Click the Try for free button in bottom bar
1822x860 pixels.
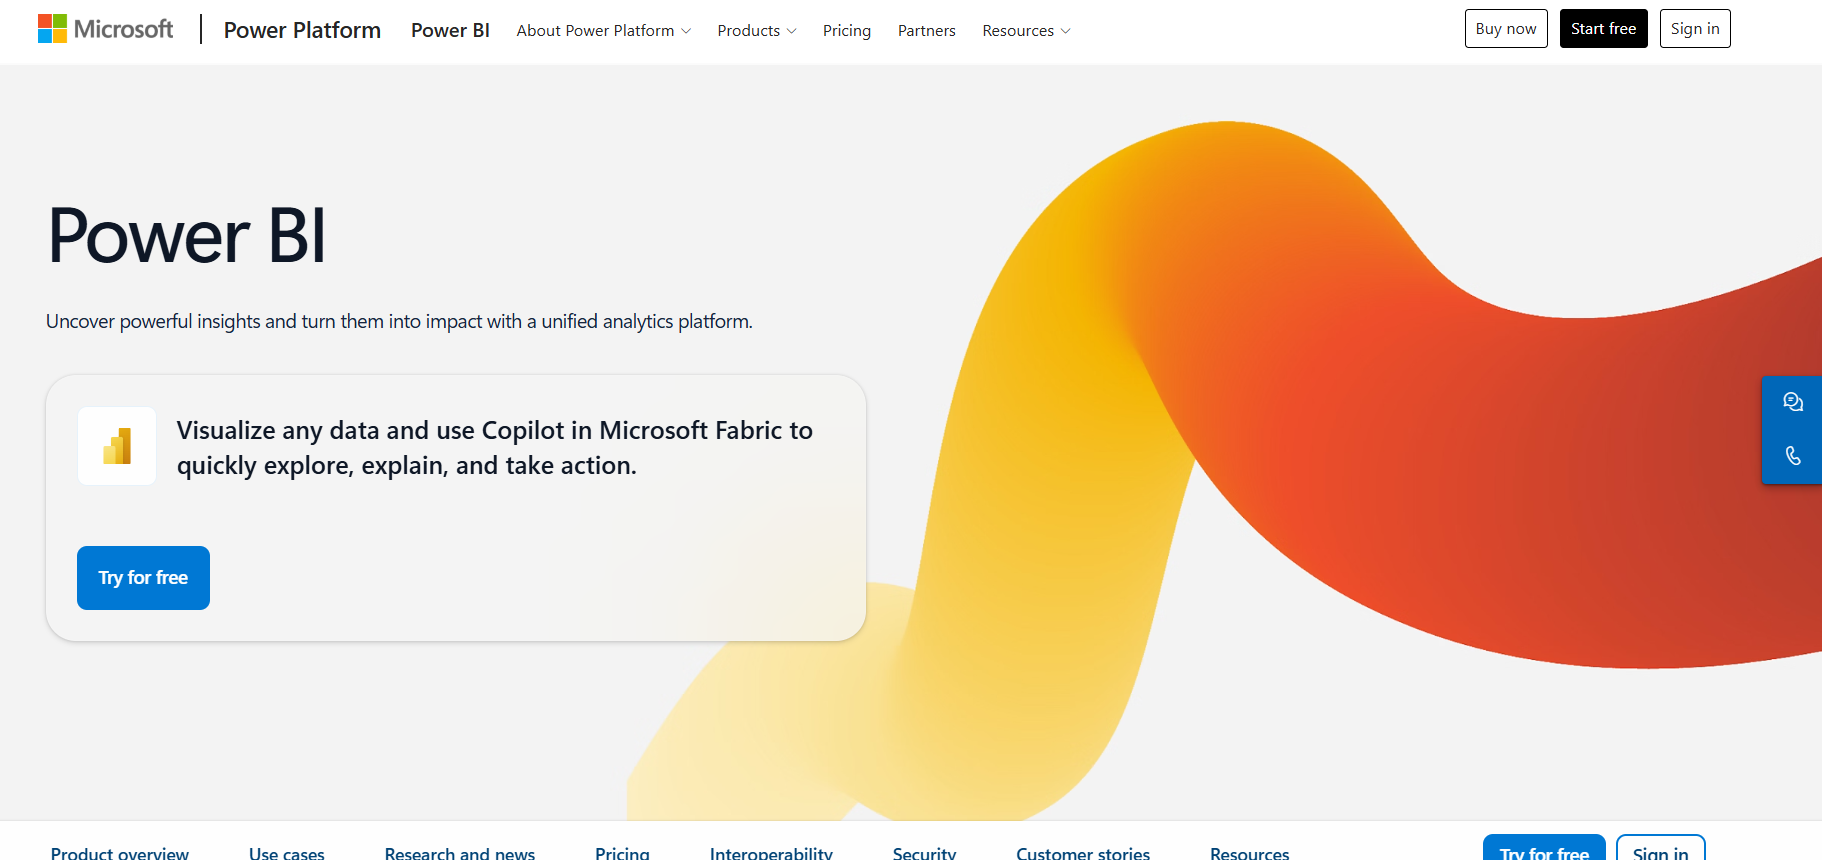pos(1544,849)
